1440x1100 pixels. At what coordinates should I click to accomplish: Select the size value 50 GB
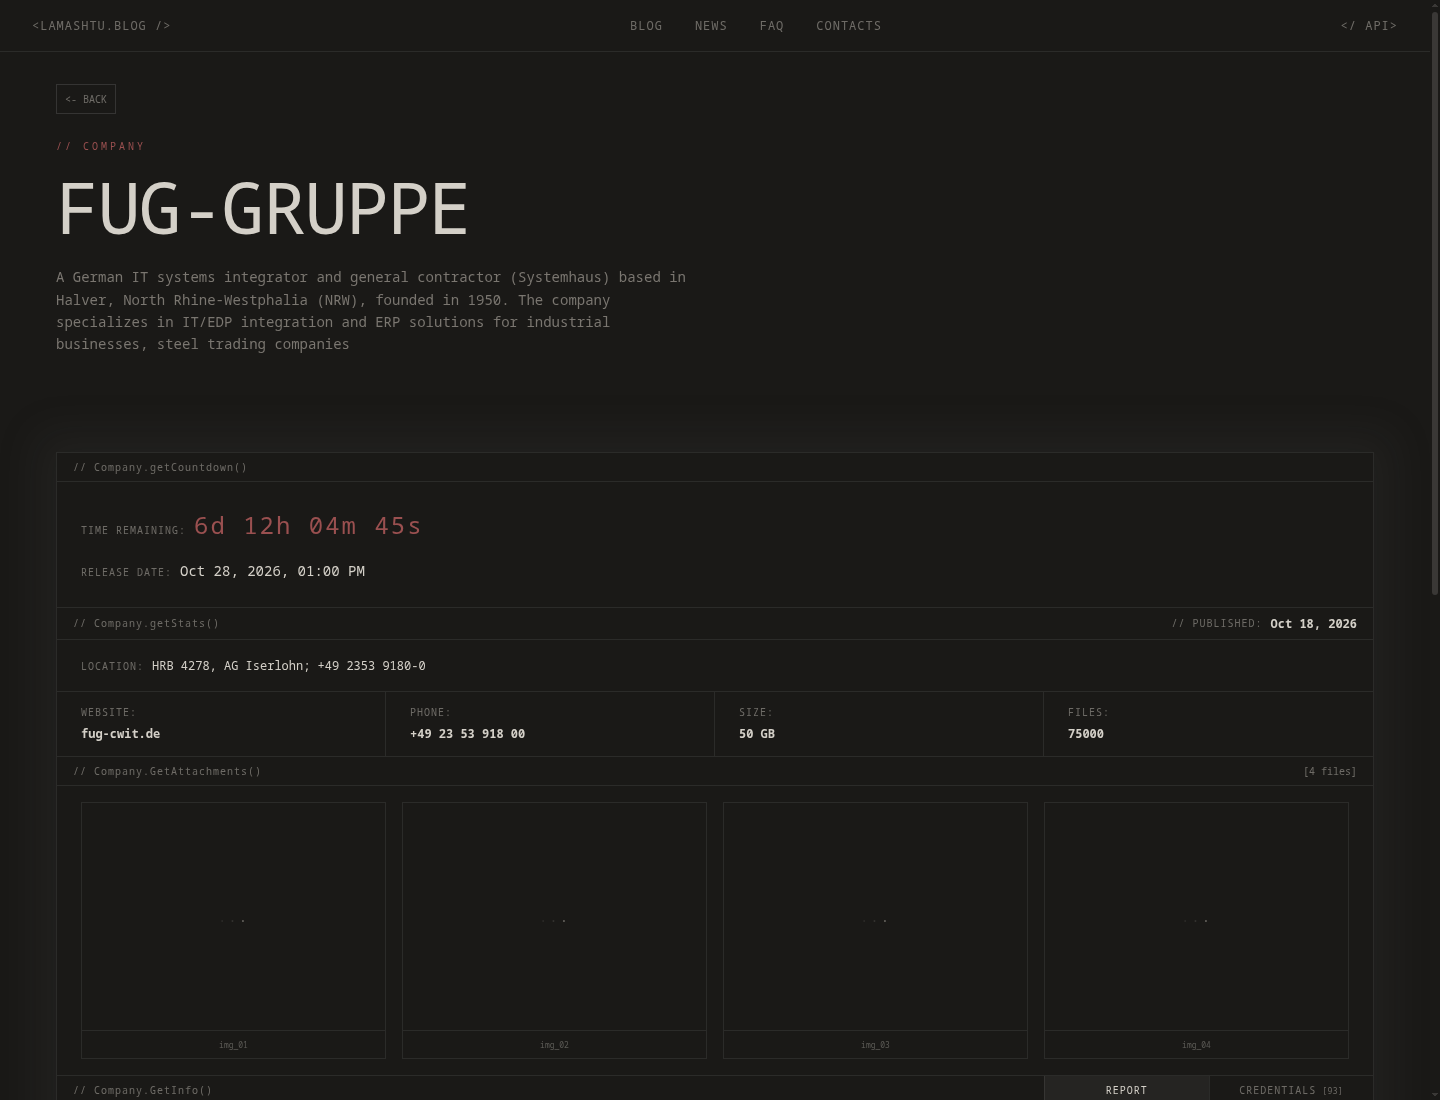pyautogui.click(x=757, y=734)
